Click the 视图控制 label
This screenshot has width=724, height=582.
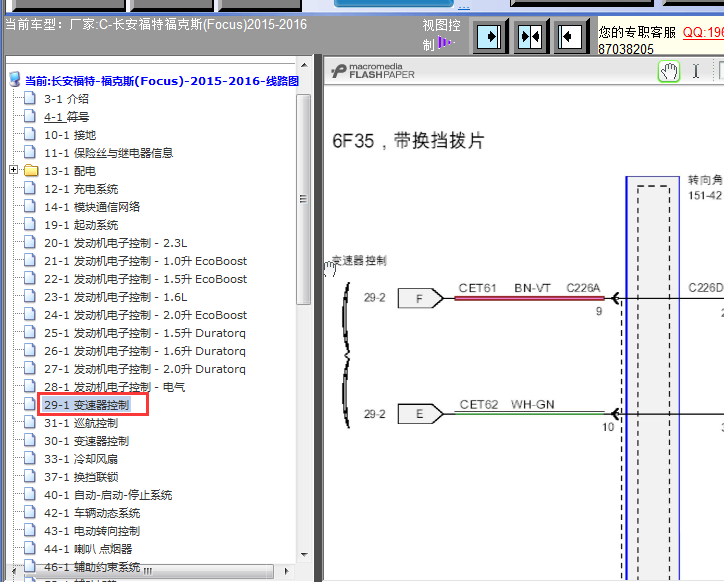tap(441, 35)
